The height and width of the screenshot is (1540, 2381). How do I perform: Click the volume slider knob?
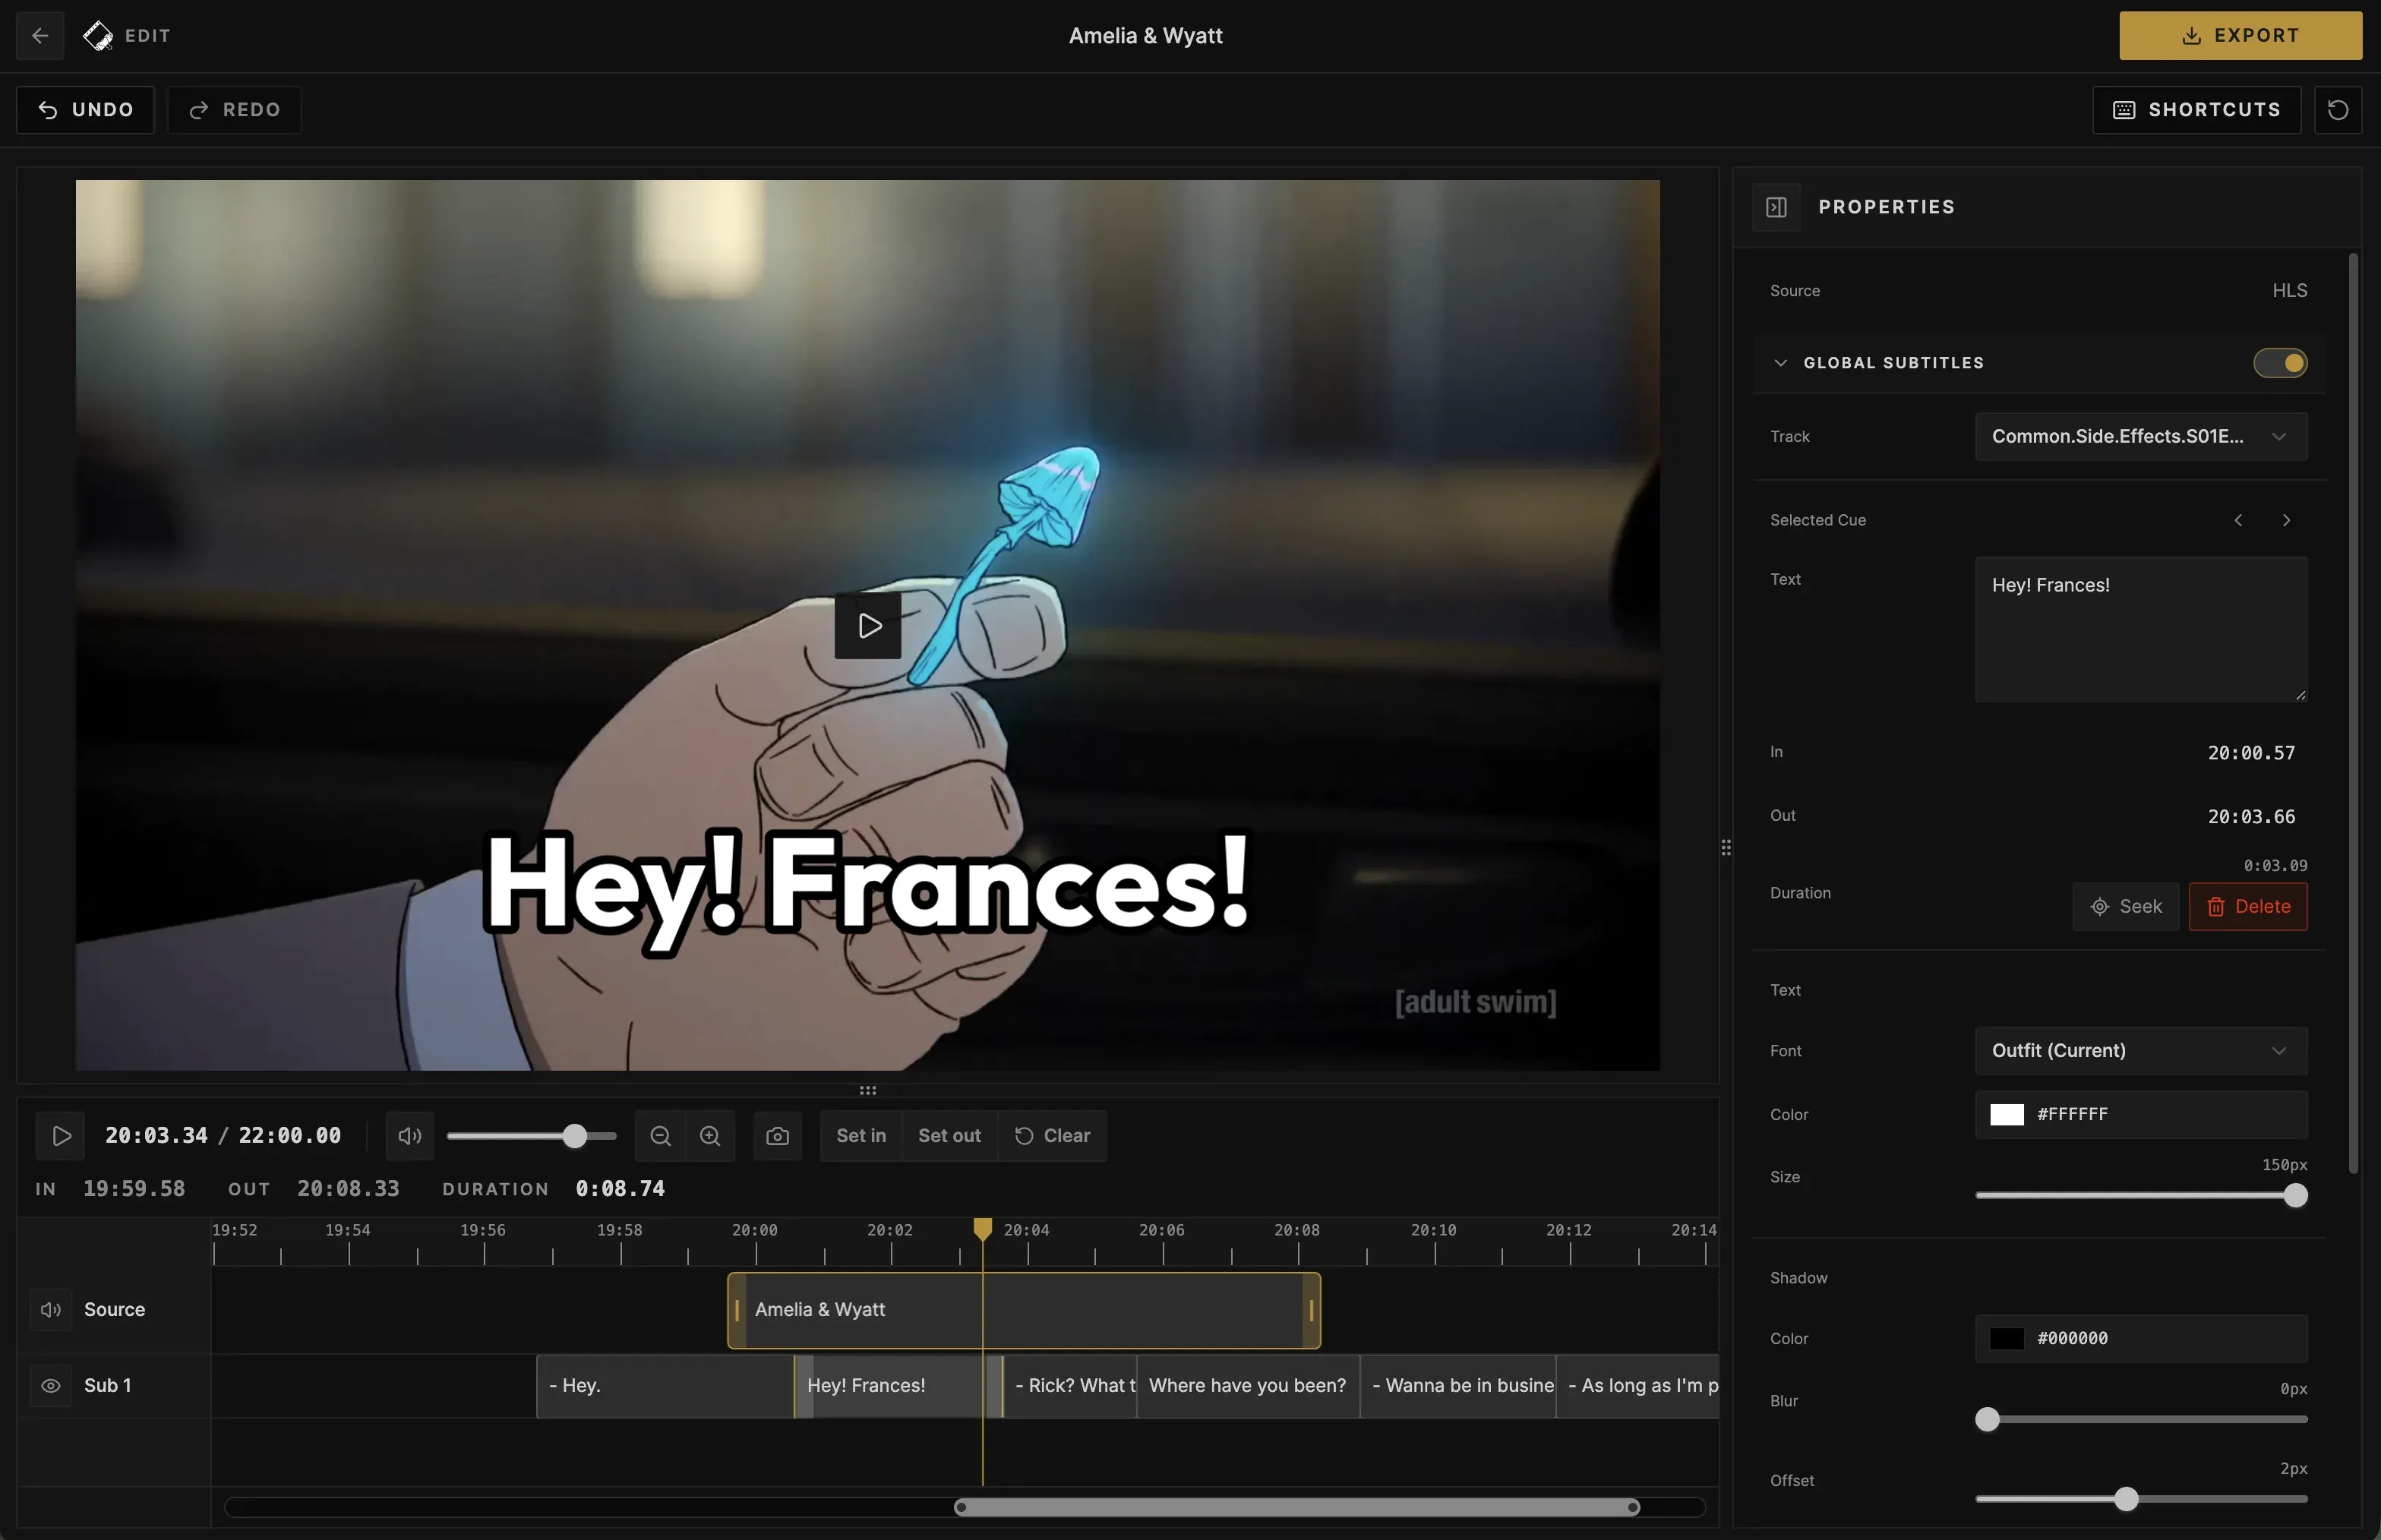pos(574,1136)
